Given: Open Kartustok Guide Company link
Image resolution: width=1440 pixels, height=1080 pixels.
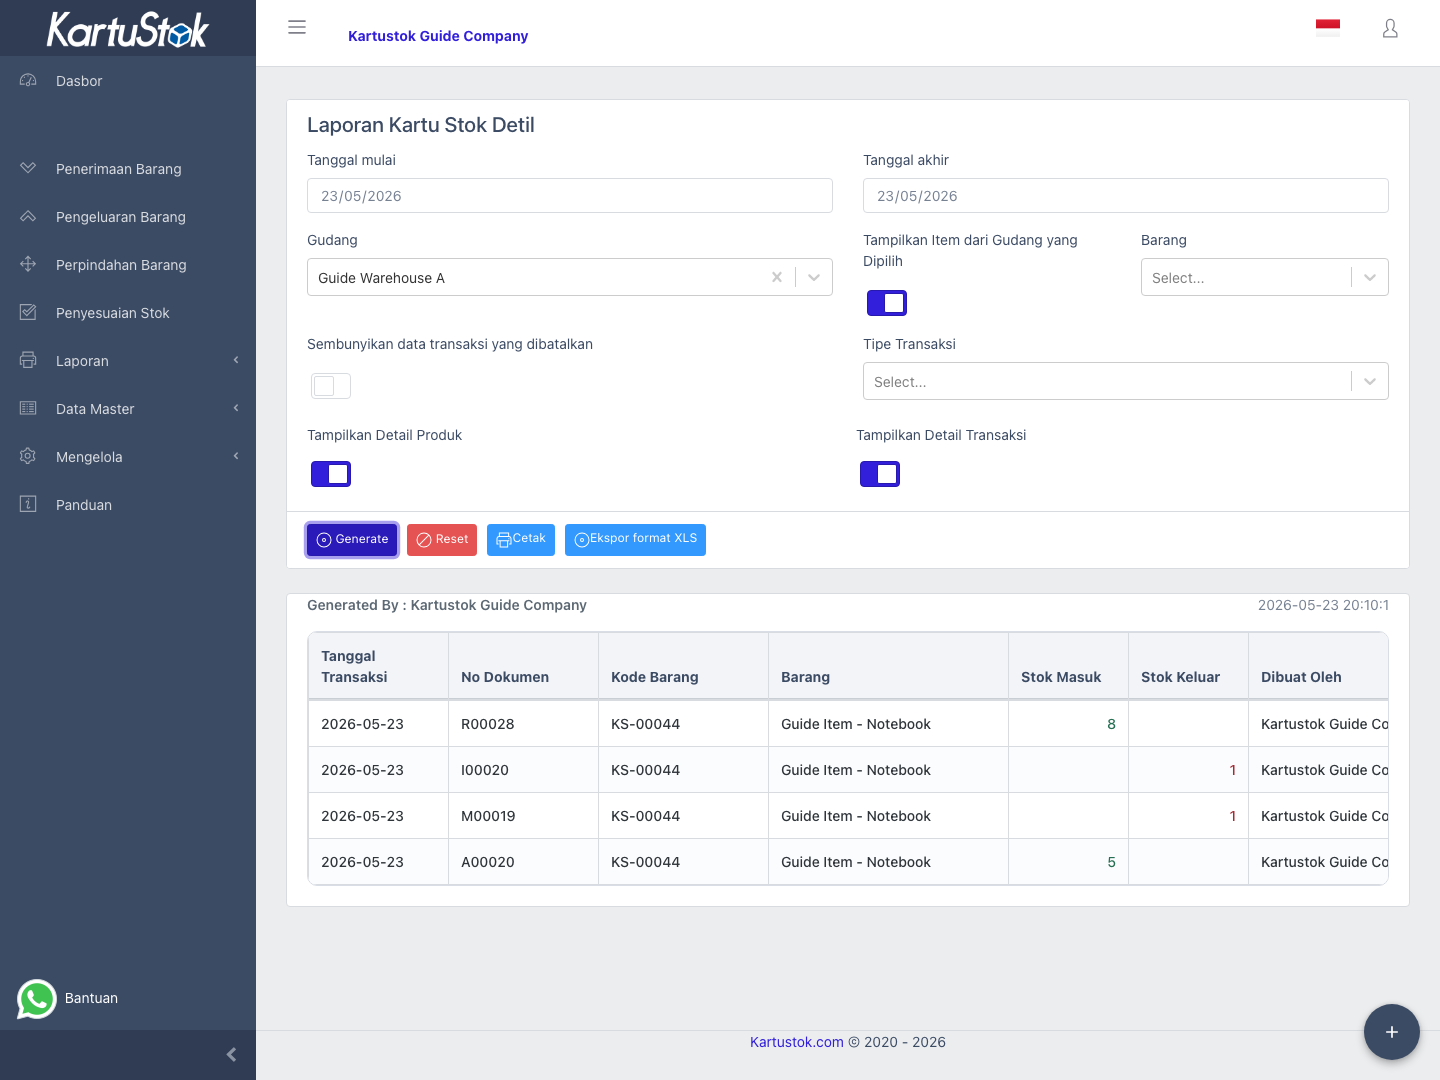Looking at the screenshot, I should 438,36.
